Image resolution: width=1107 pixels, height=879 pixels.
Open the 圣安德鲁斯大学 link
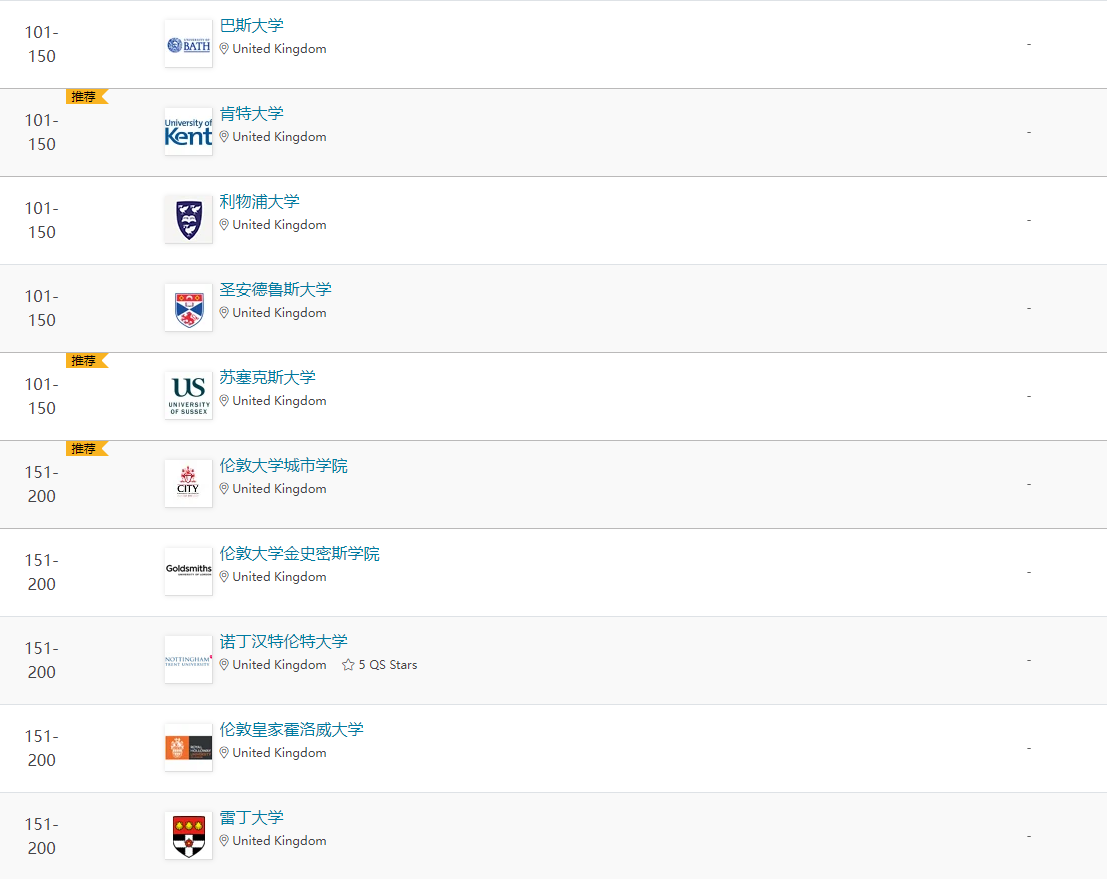275,289
